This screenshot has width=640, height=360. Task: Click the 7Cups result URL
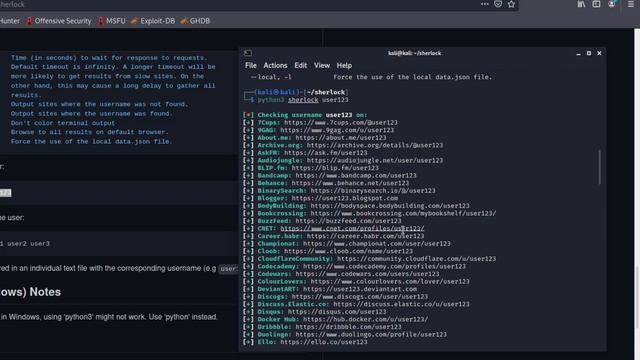341,122
